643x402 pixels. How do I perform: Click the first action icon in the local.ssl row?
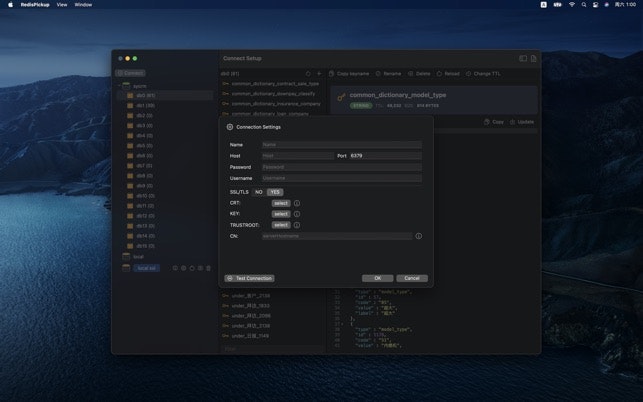click(175, 268)
